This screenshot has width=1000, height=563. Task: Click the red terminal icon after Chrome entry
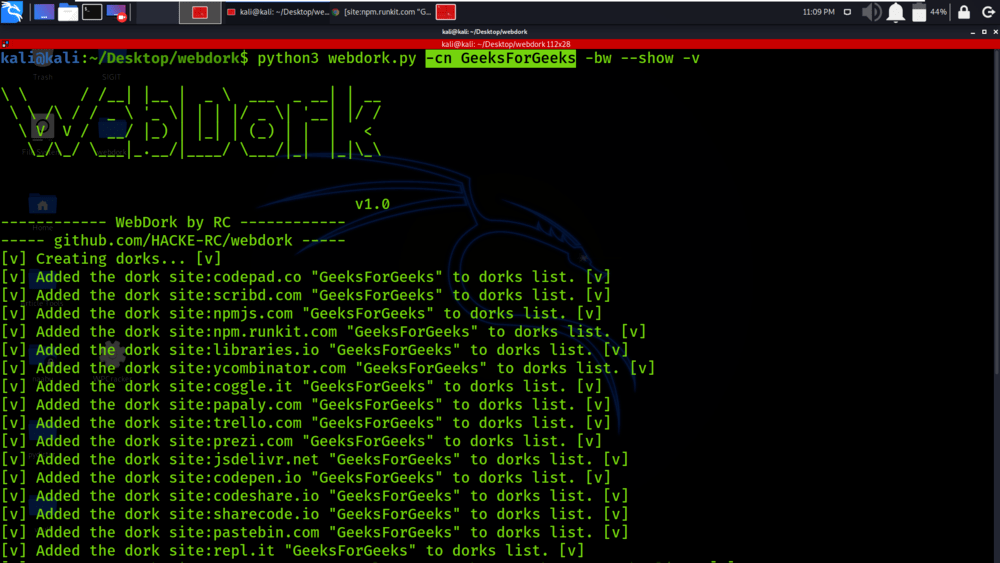[445, 12]
